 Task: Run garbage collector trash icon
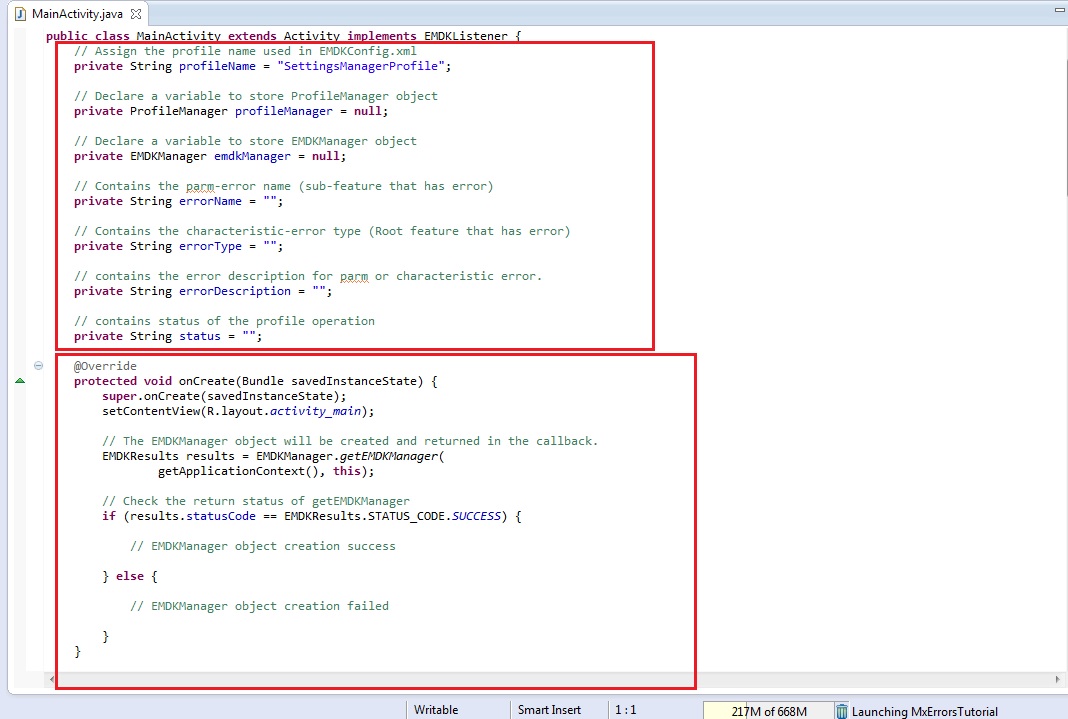pyautogui.click(x=842, y=711)
